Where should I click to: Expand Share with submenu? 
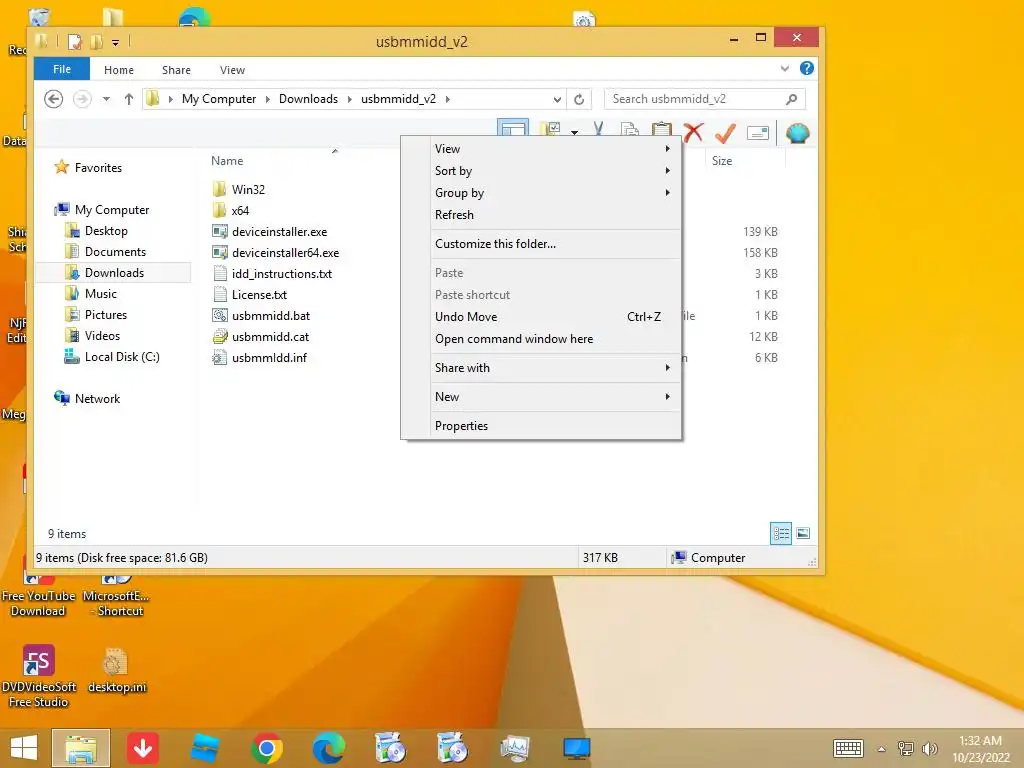point(554,368)
